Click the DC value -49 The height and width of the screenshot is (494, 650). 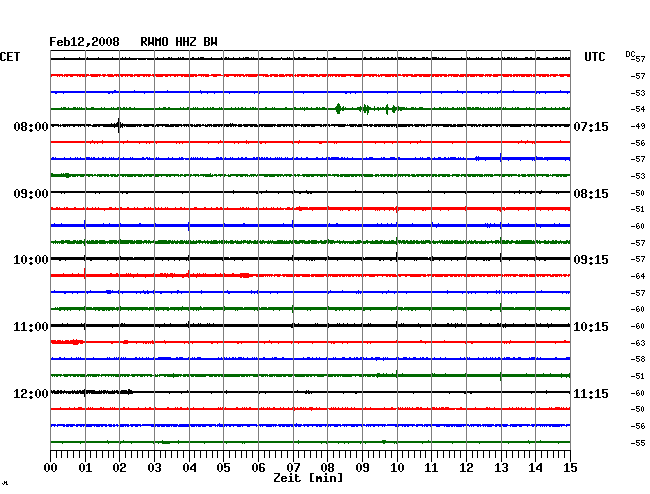tap(638, 126)
